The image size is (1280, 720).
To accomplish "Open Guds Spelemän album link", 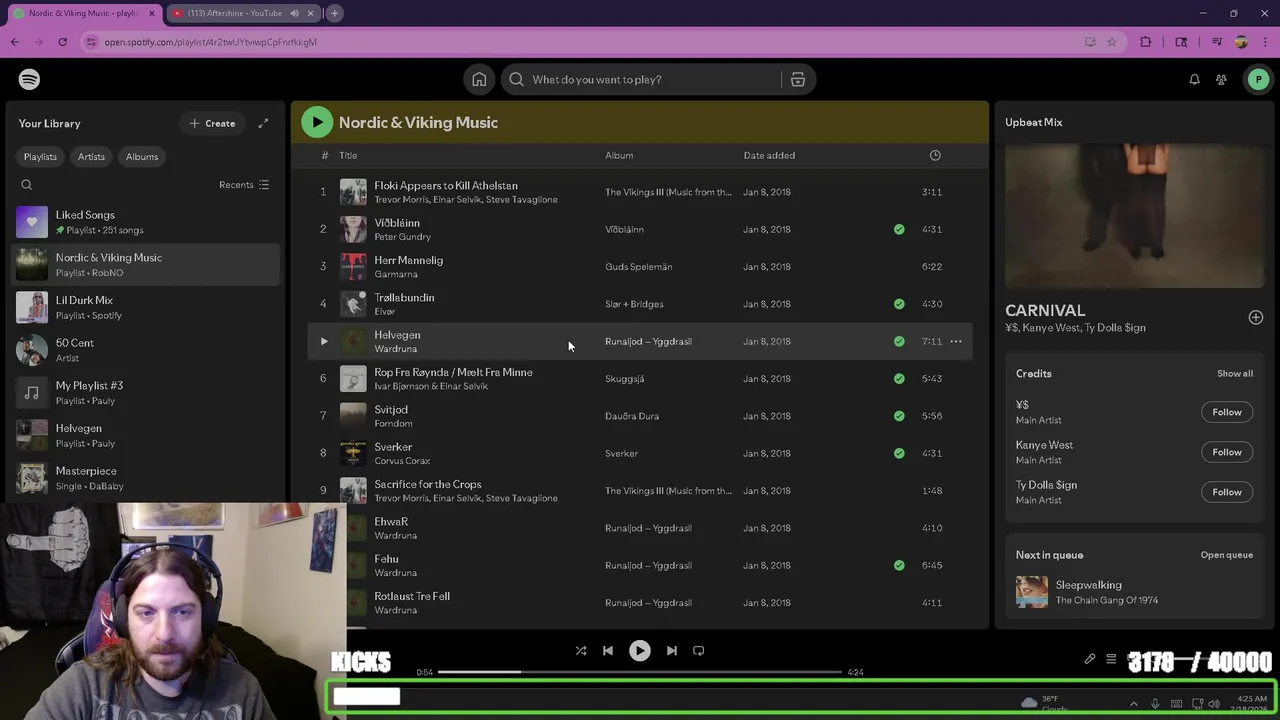I will click(638, 267).
